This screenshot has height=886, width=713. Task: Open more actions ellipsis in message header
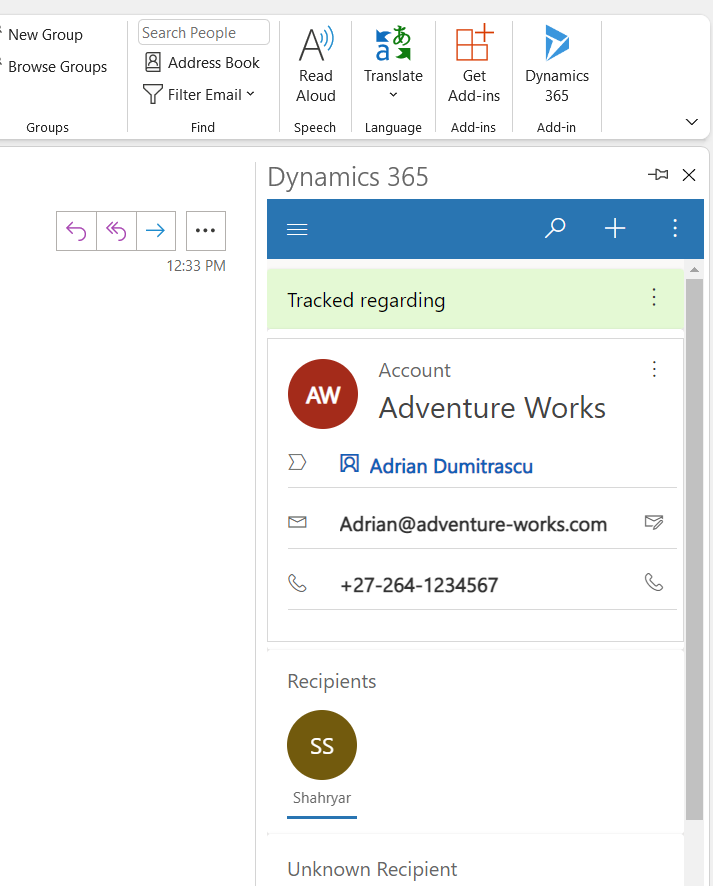(x=206, y=231)
